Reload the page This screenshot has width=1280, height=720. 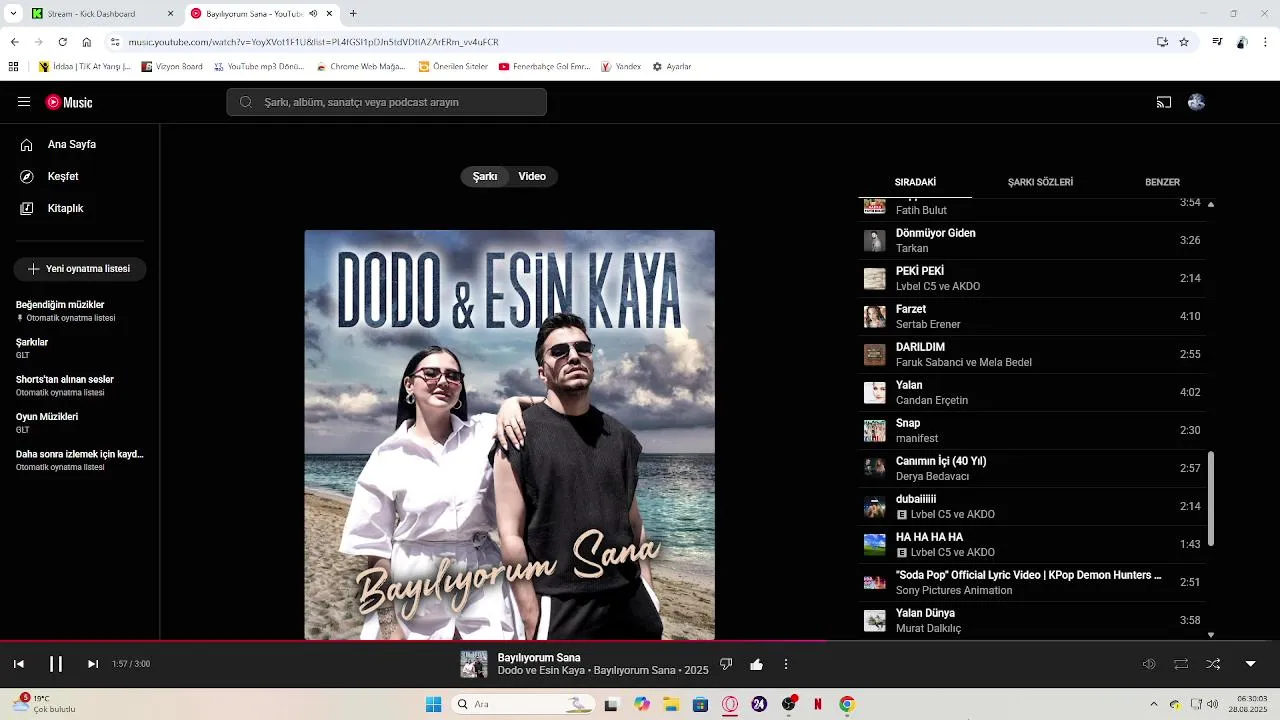[x=62, y=42]
